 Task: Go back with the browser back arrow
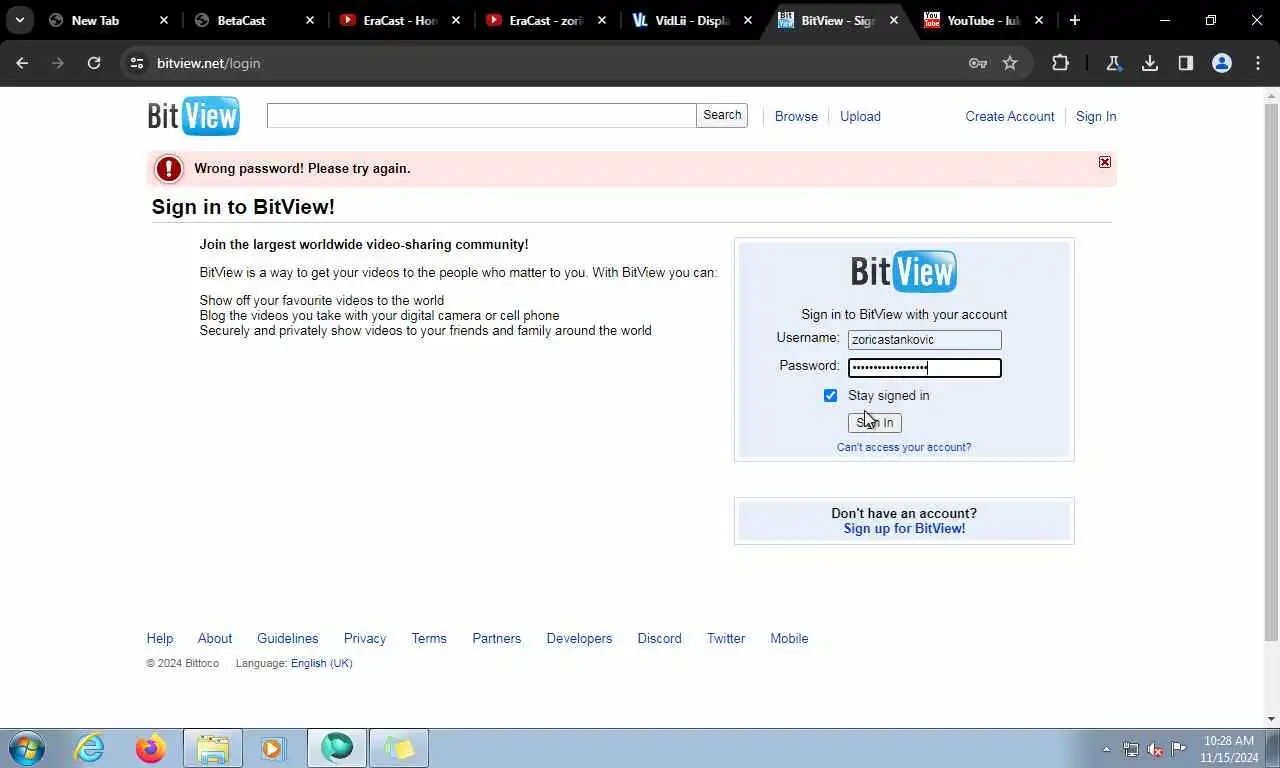coord(22,63)
